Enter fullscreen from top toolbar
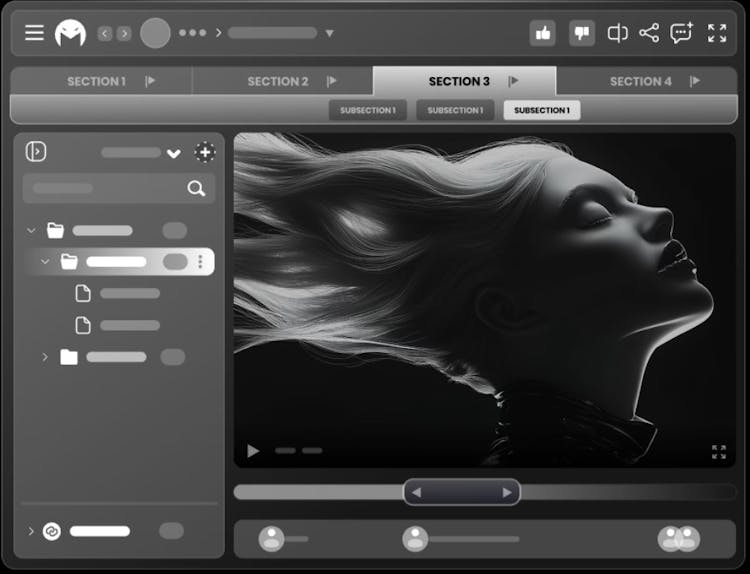 (x=717, y=33)
